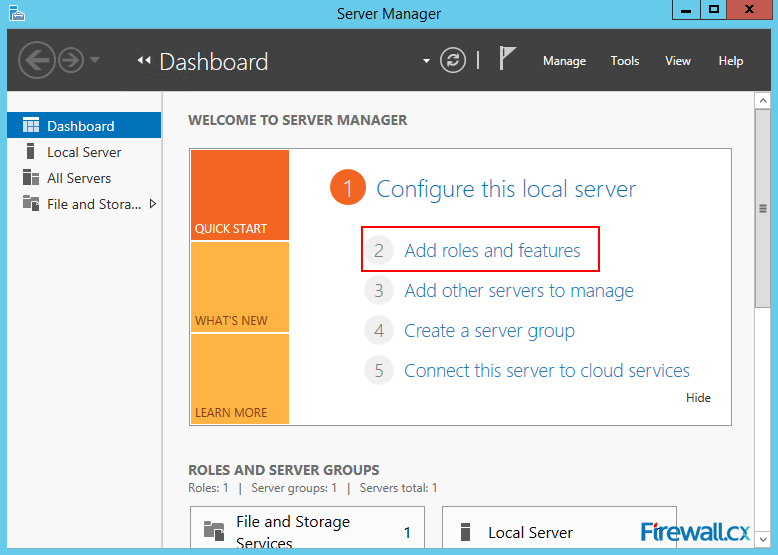Click the step 5 number circle
Image resolution: width=778 pixels, height=555 pixels.
point(379,370)
